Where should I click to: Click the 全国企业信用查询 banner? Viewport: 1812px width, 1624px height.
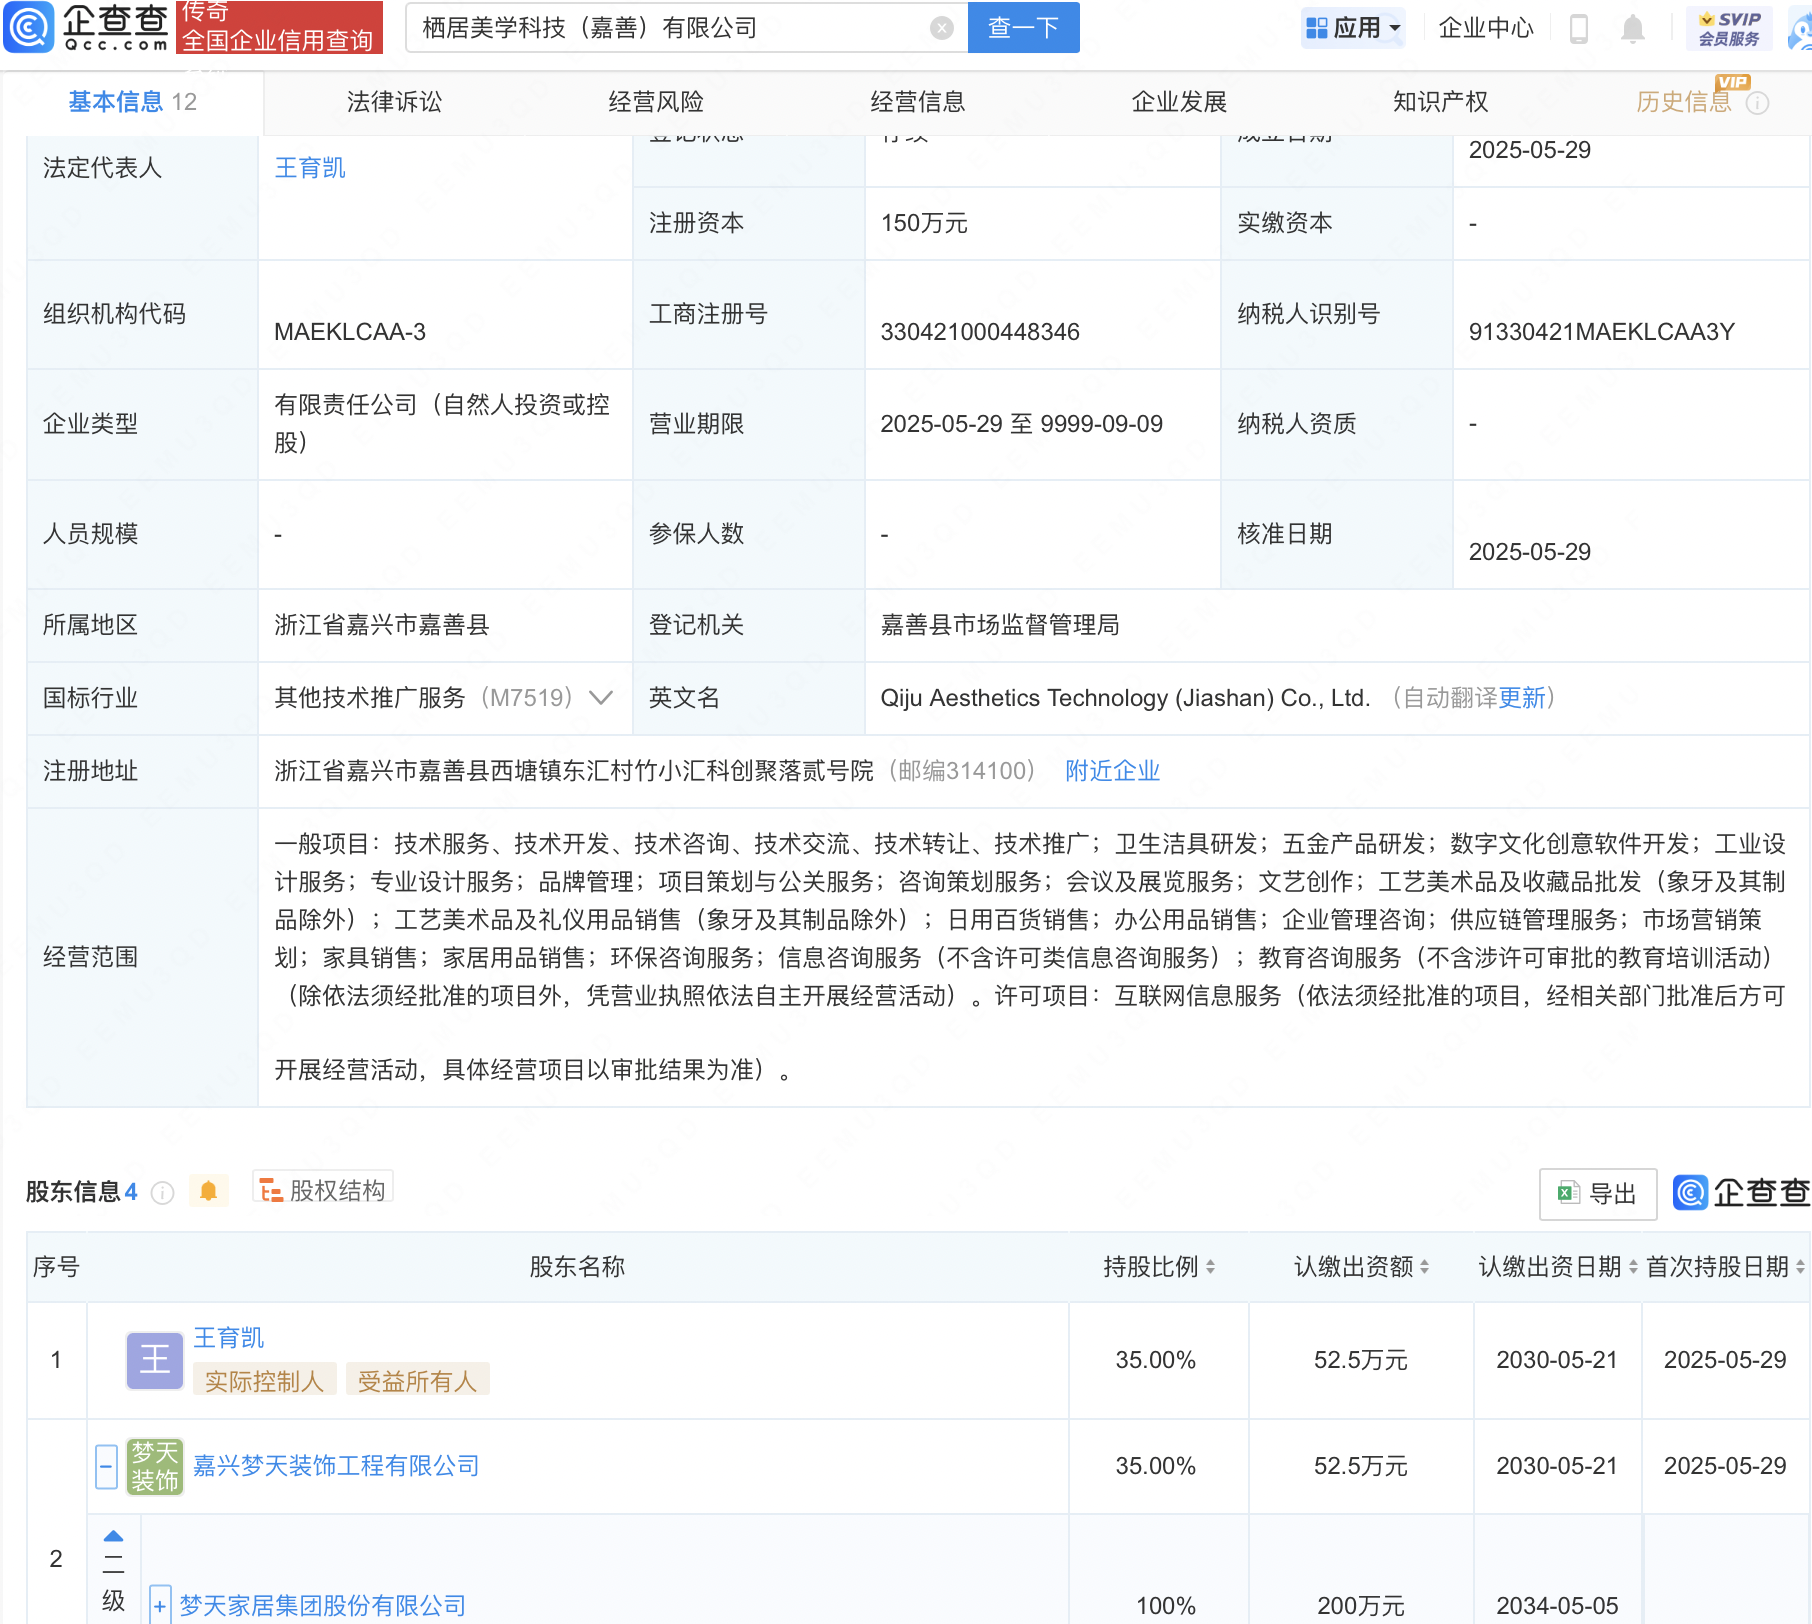[279, 28]
